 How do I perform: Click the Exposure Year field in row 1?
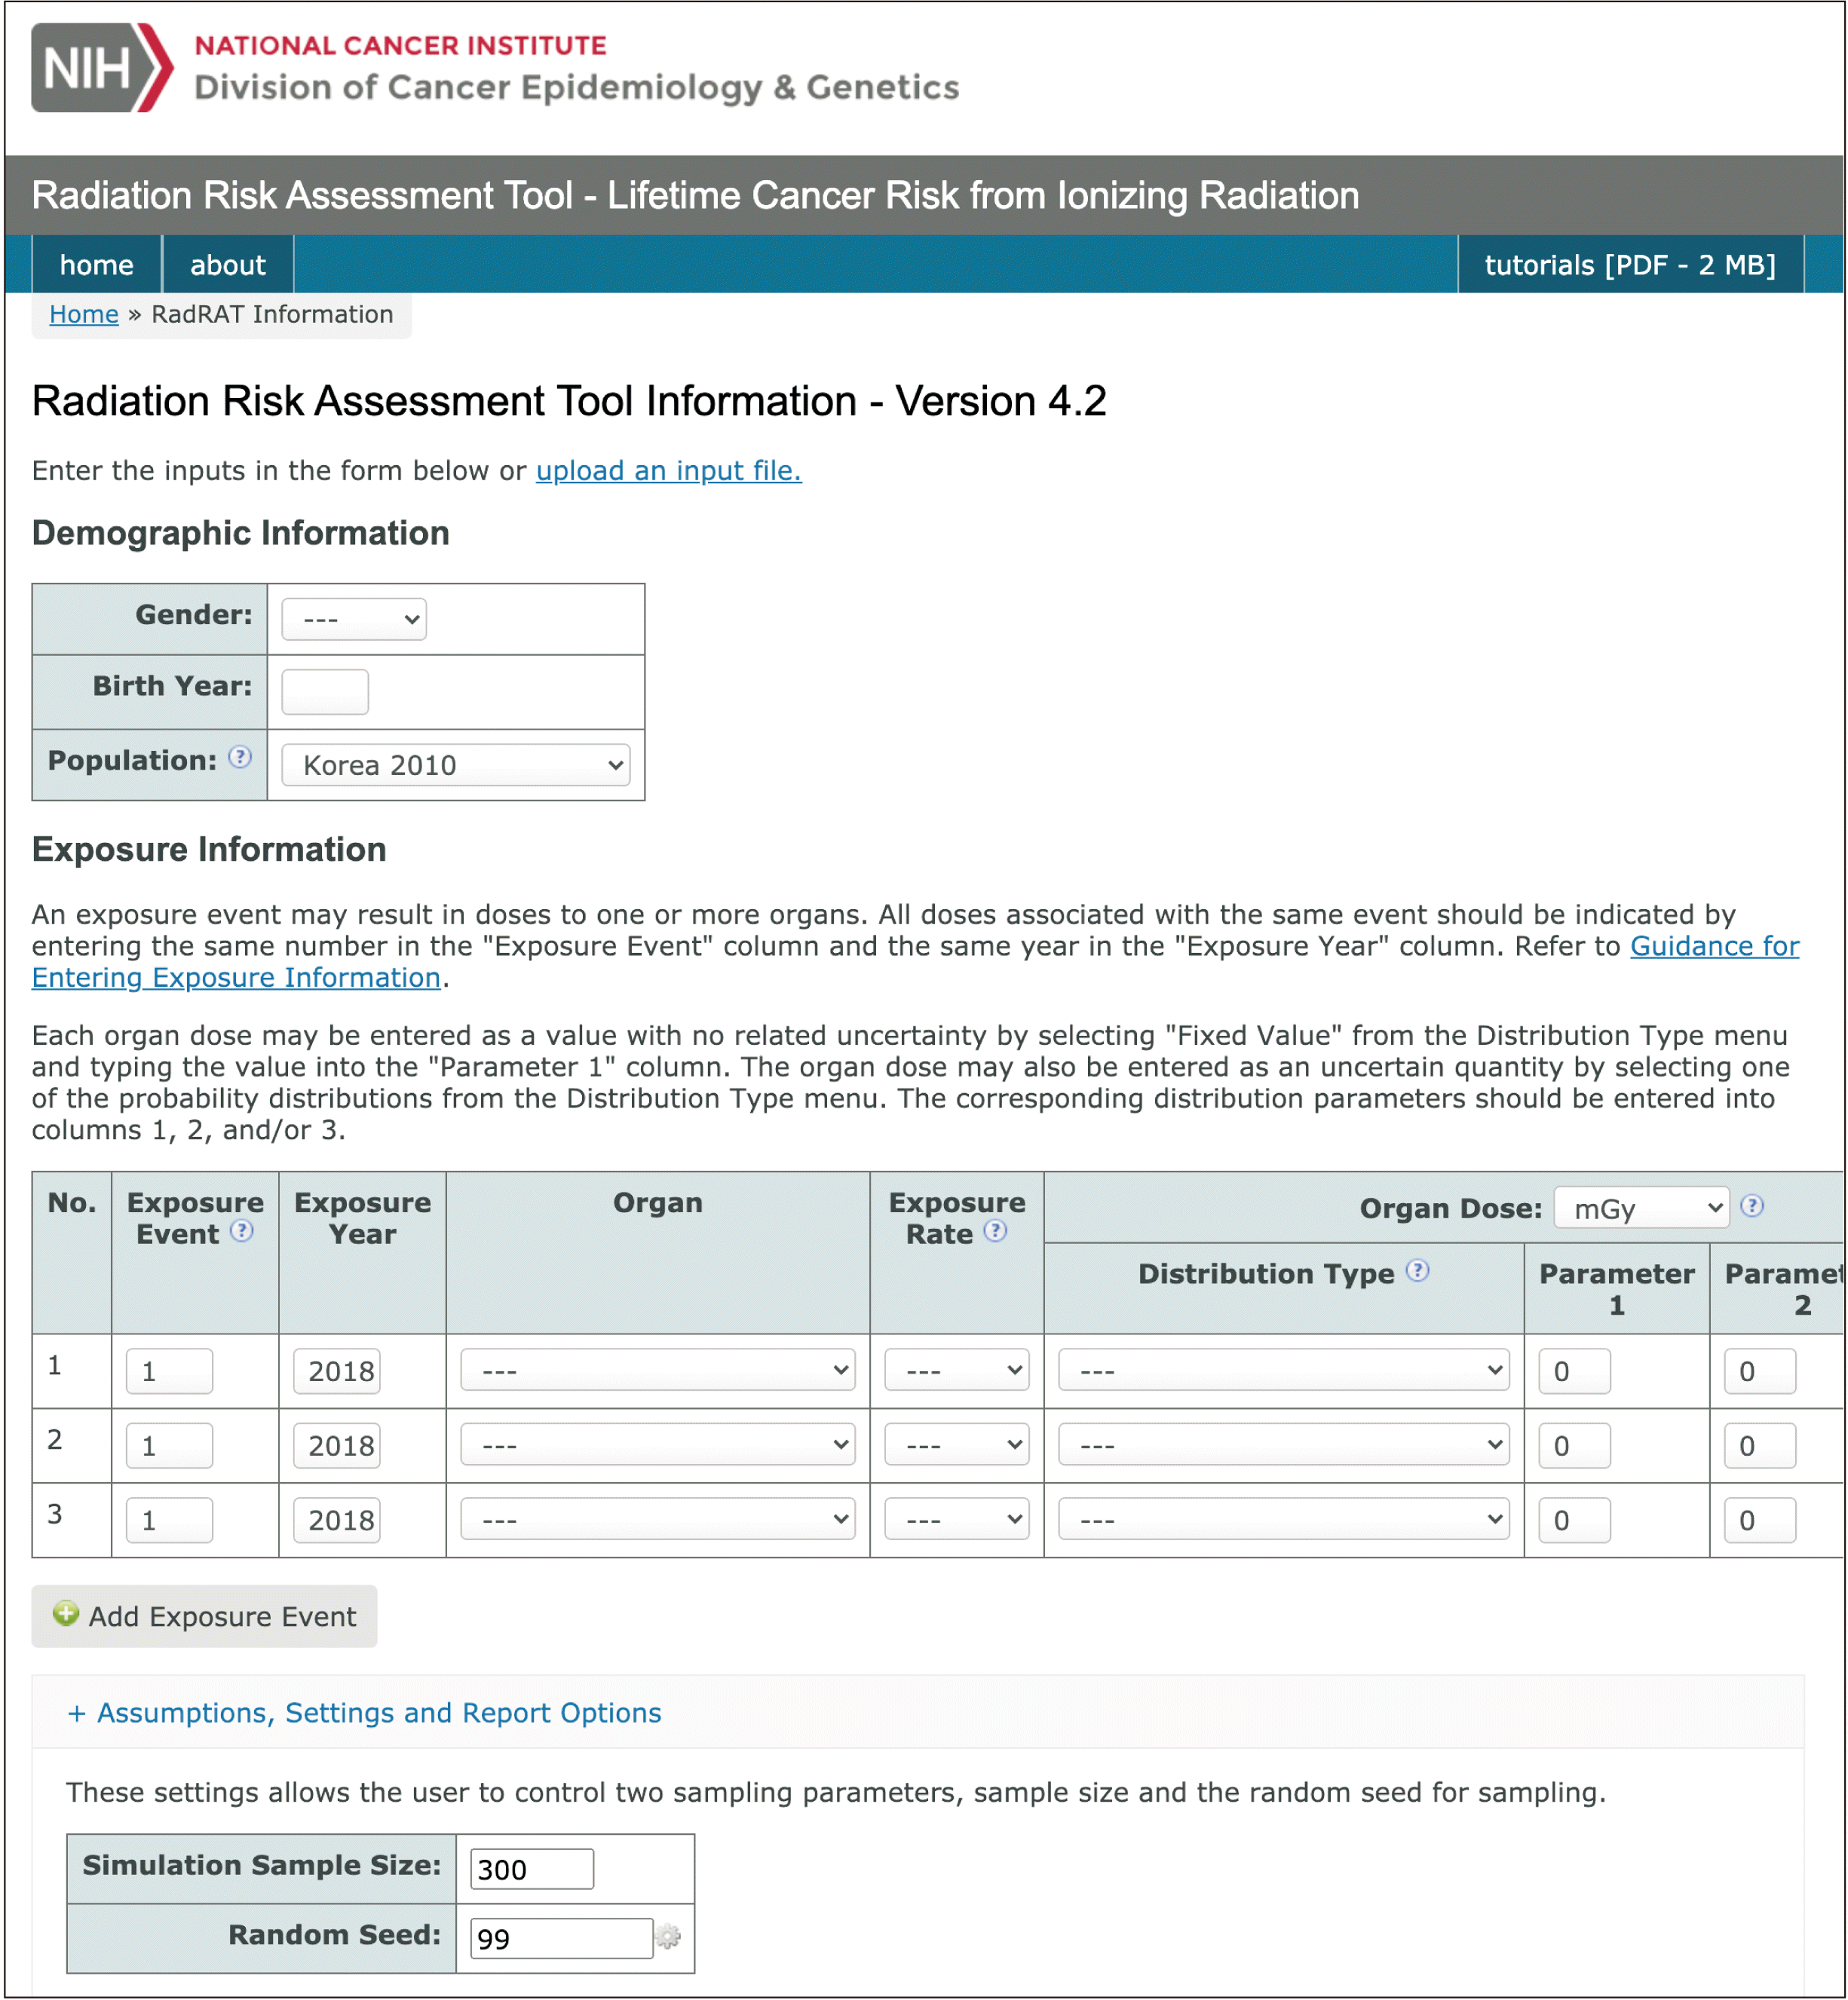click(337, 1371)
